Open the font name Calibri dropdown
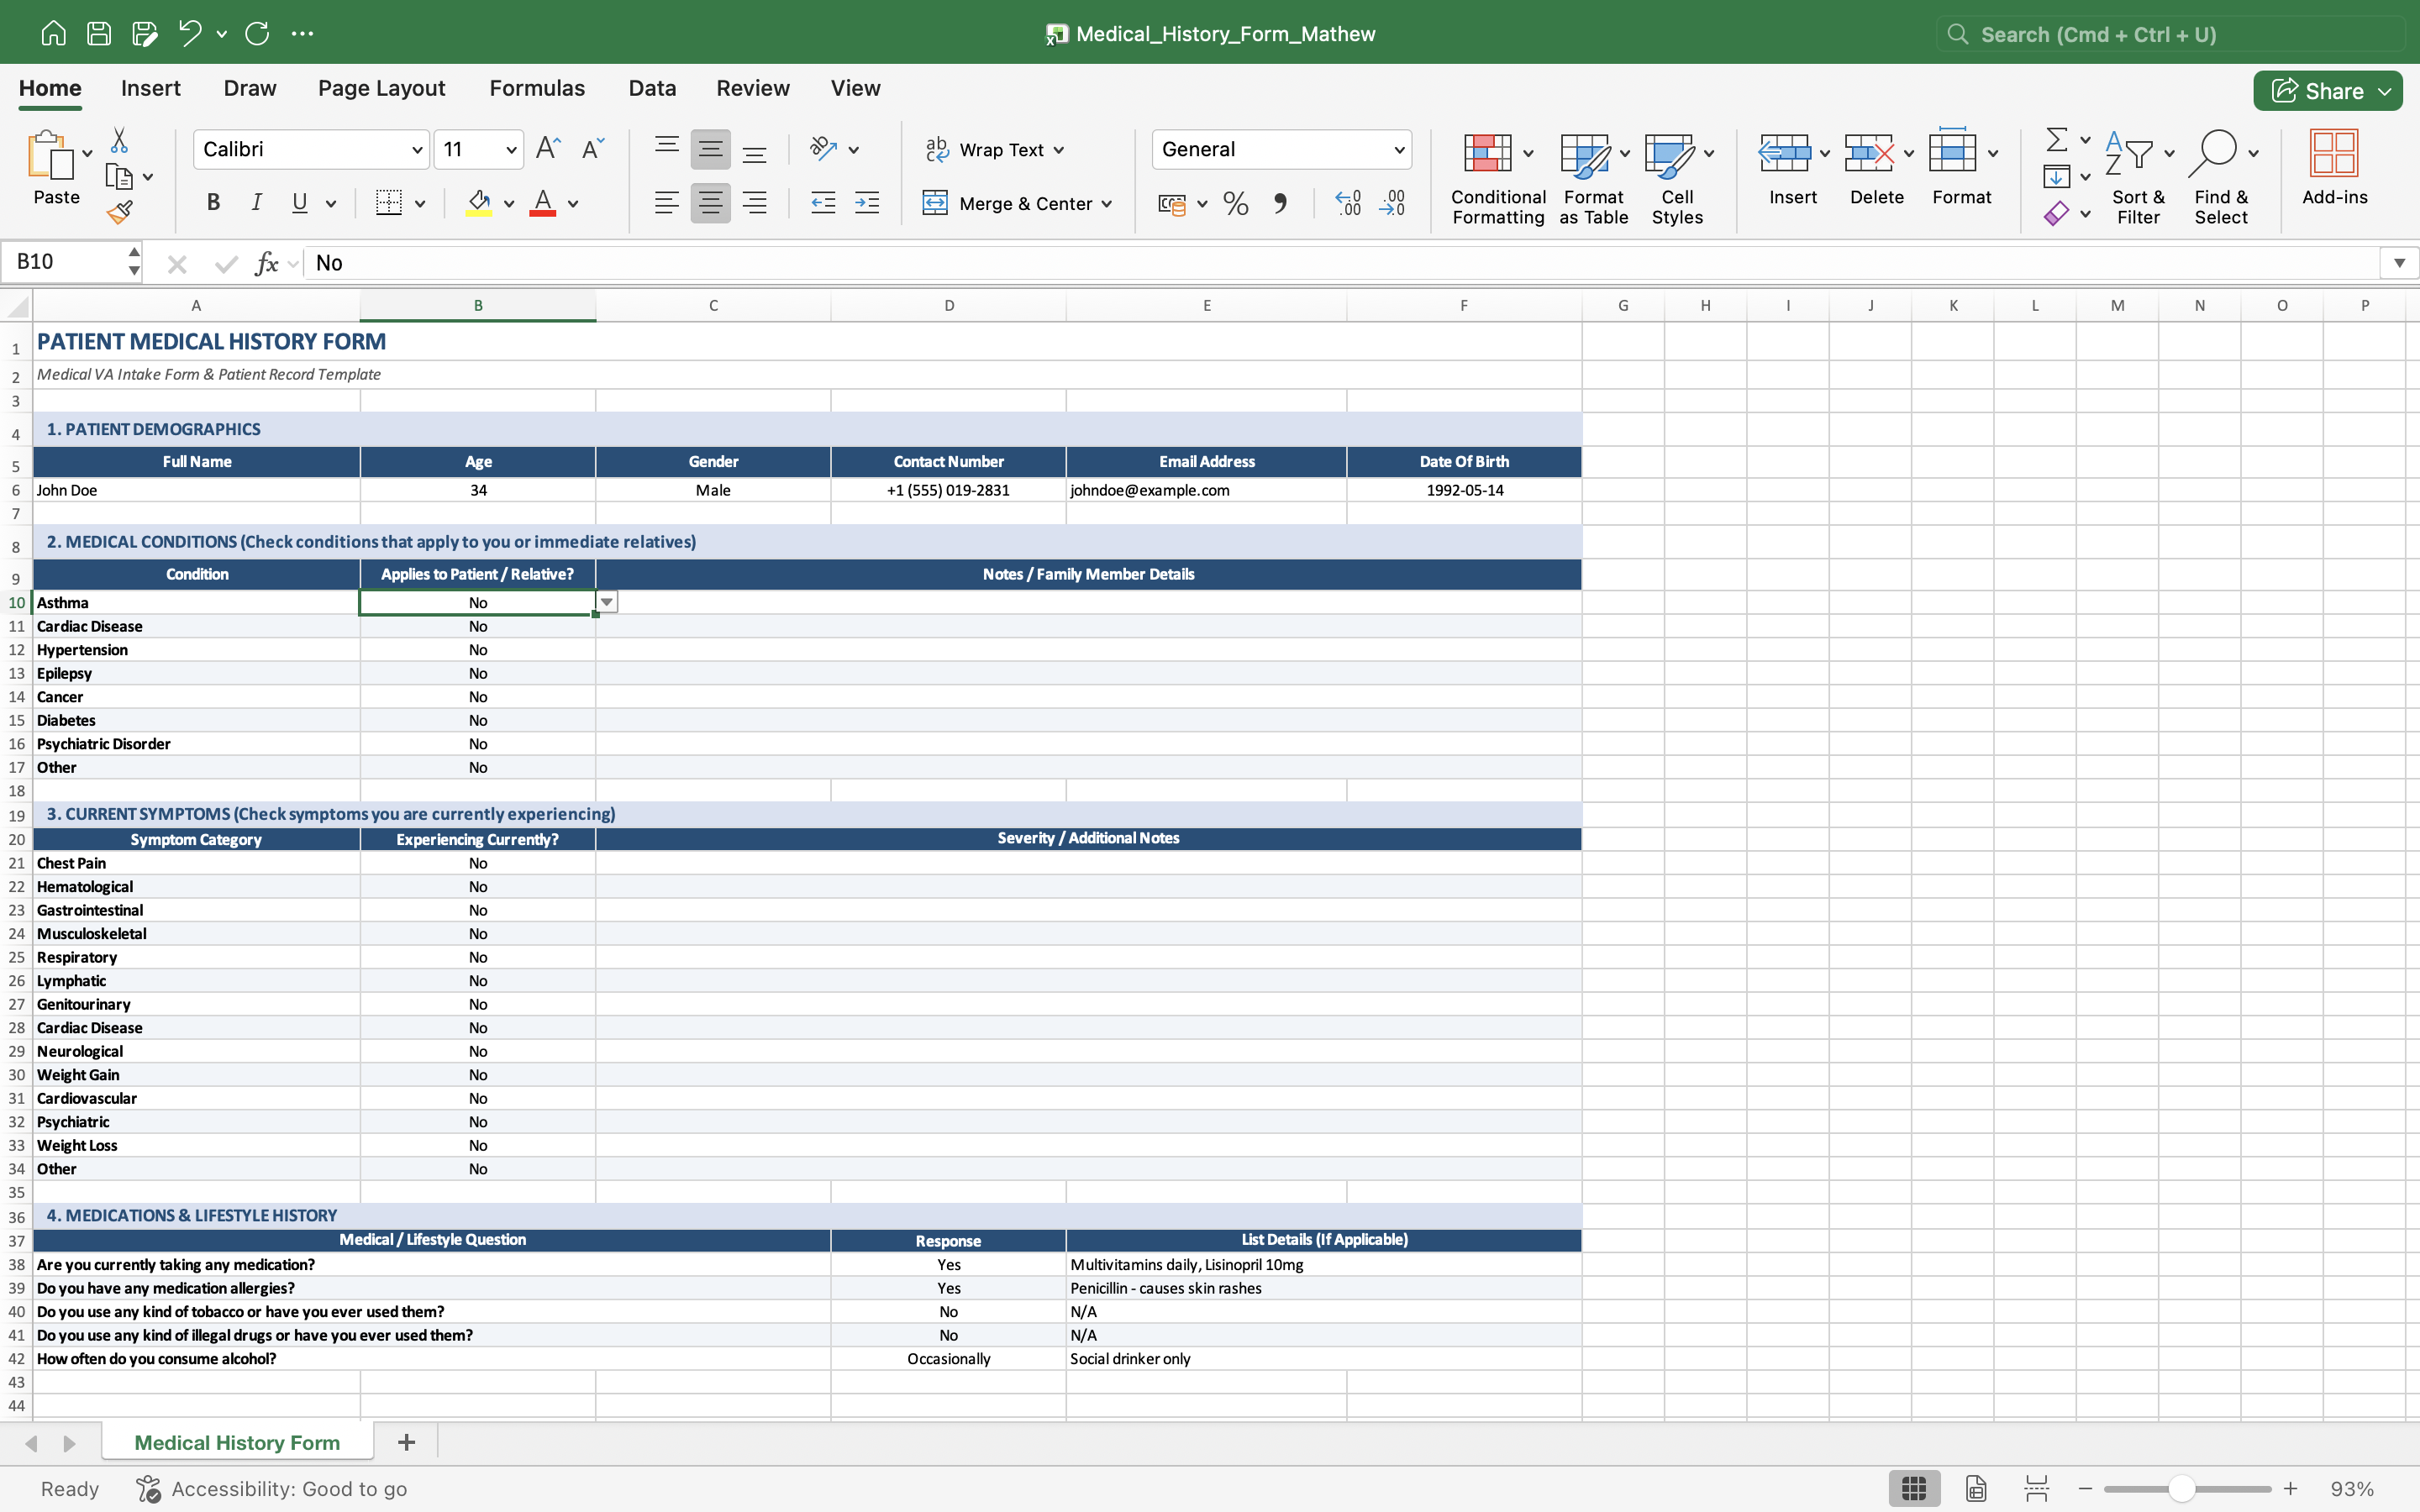 (417, 150)
